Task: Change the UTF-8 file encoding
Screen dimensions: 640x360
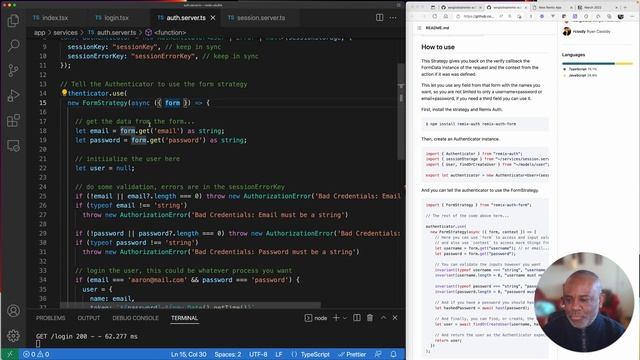Action: pos(258,354)
